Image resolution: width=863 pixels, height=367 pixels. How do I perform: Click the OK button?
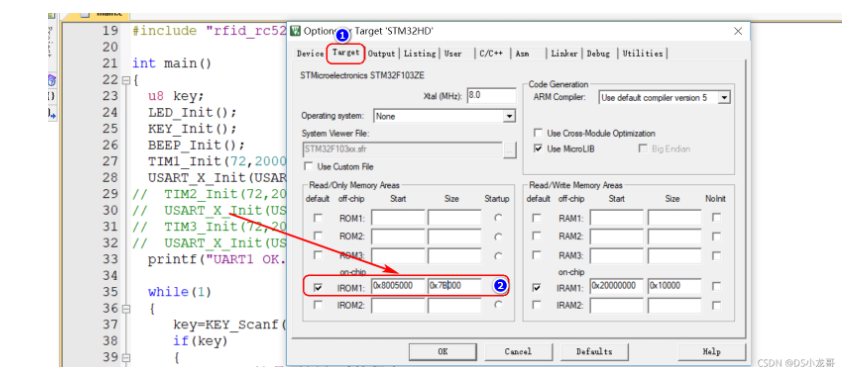coord(443,351)
